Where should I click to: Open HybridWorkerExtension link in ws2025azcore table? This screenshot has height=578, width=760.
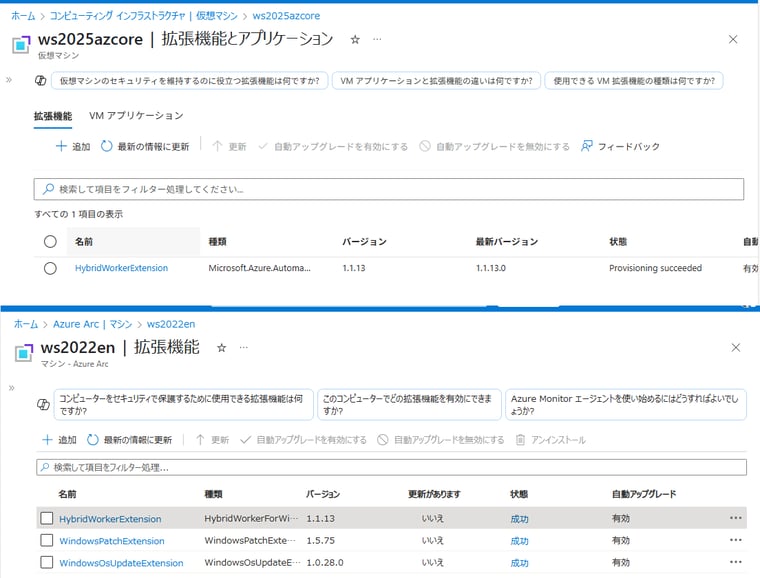(x=121, y=268)
